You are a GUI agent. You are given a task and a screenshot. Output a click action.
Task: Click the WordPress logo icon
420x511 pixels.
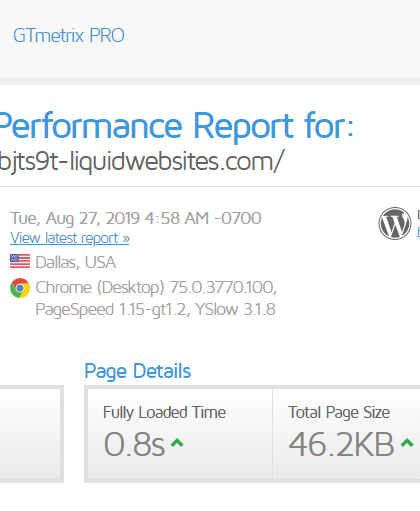point(395,223)
